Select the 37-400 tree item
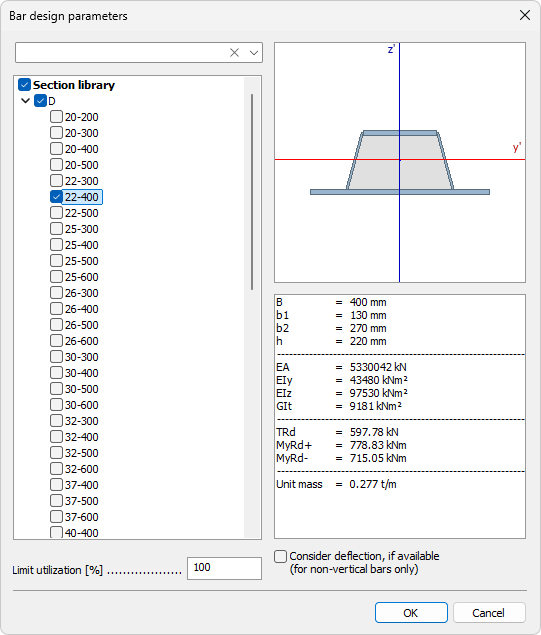 [81, 485]
